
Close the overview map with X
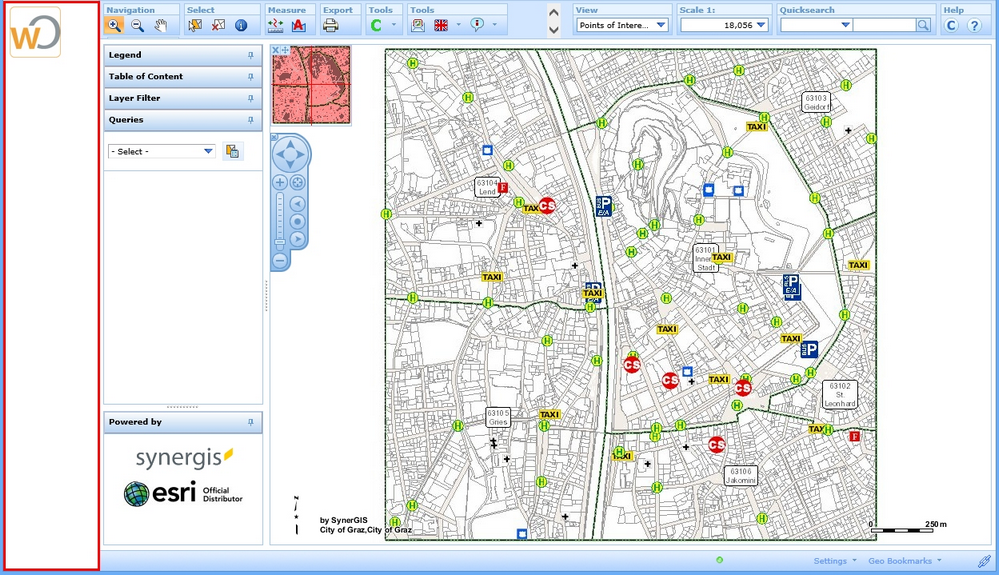coord(276,50)
